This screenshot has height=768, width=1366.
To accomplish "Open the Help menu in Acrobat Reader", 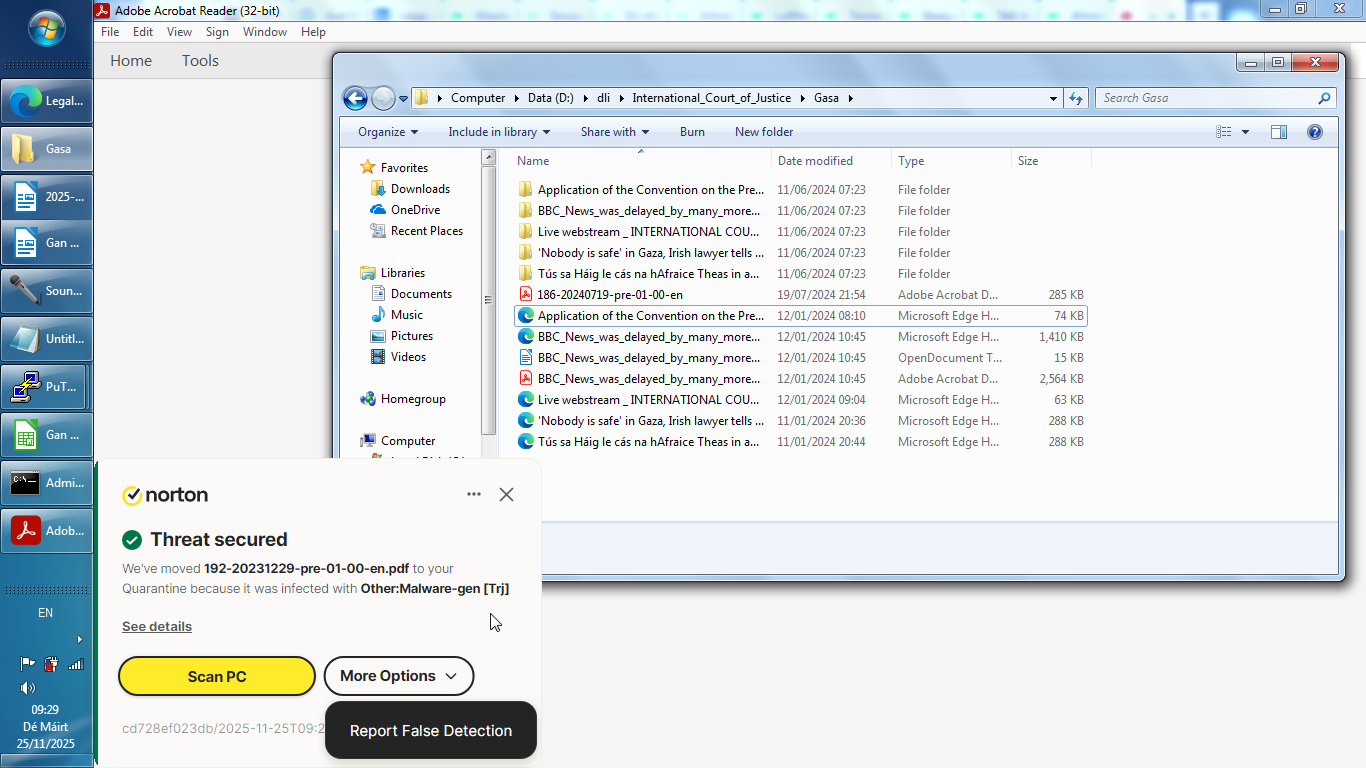I will click(x=313, y=32).
